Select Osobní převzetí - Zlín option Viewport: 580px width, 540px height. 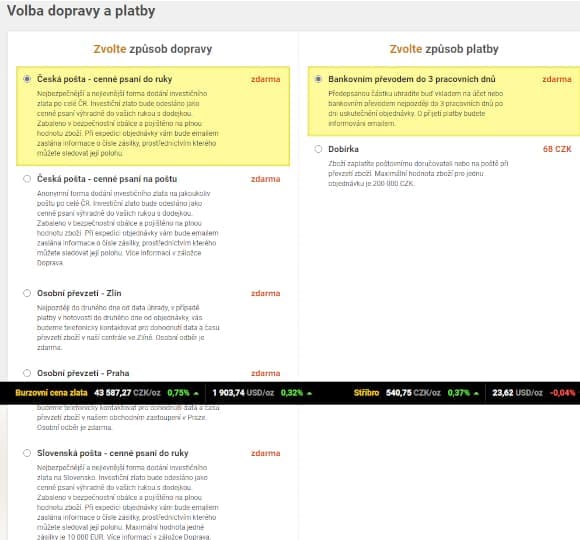coord(27,293)
